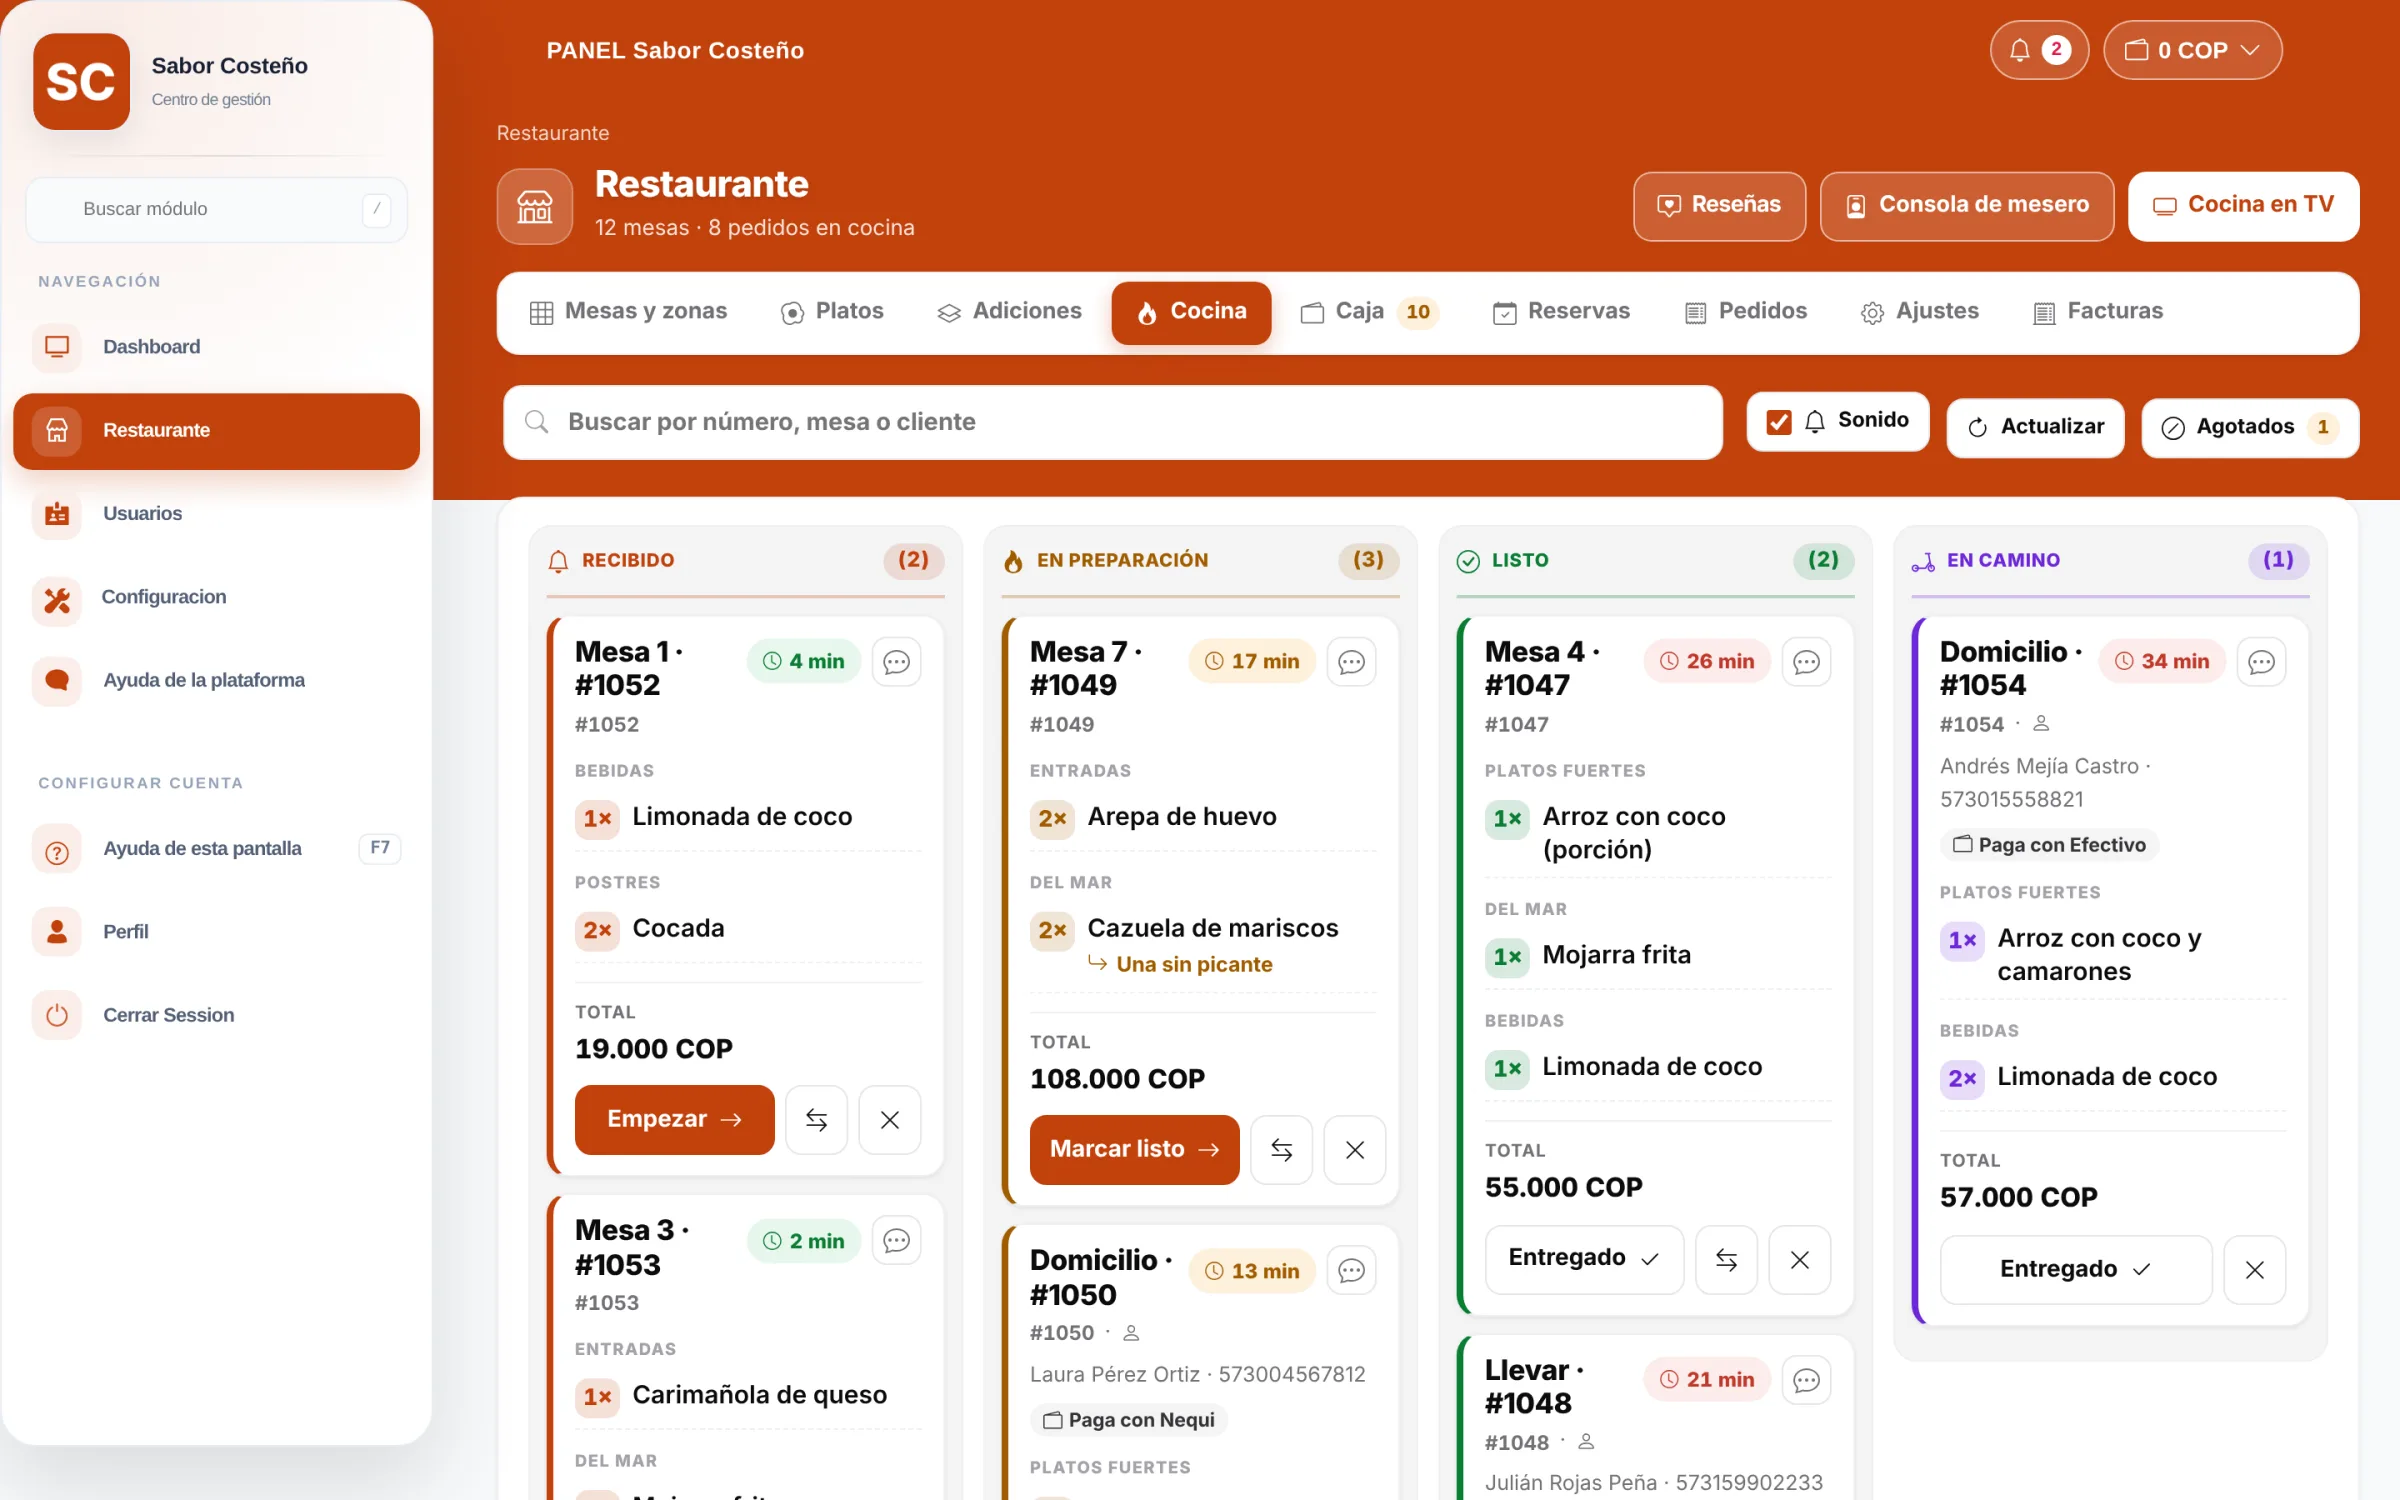The image size is (2400, 1500).
Task: Open the comment icon on Llevar #1048
Action: coord(1806,1380)
